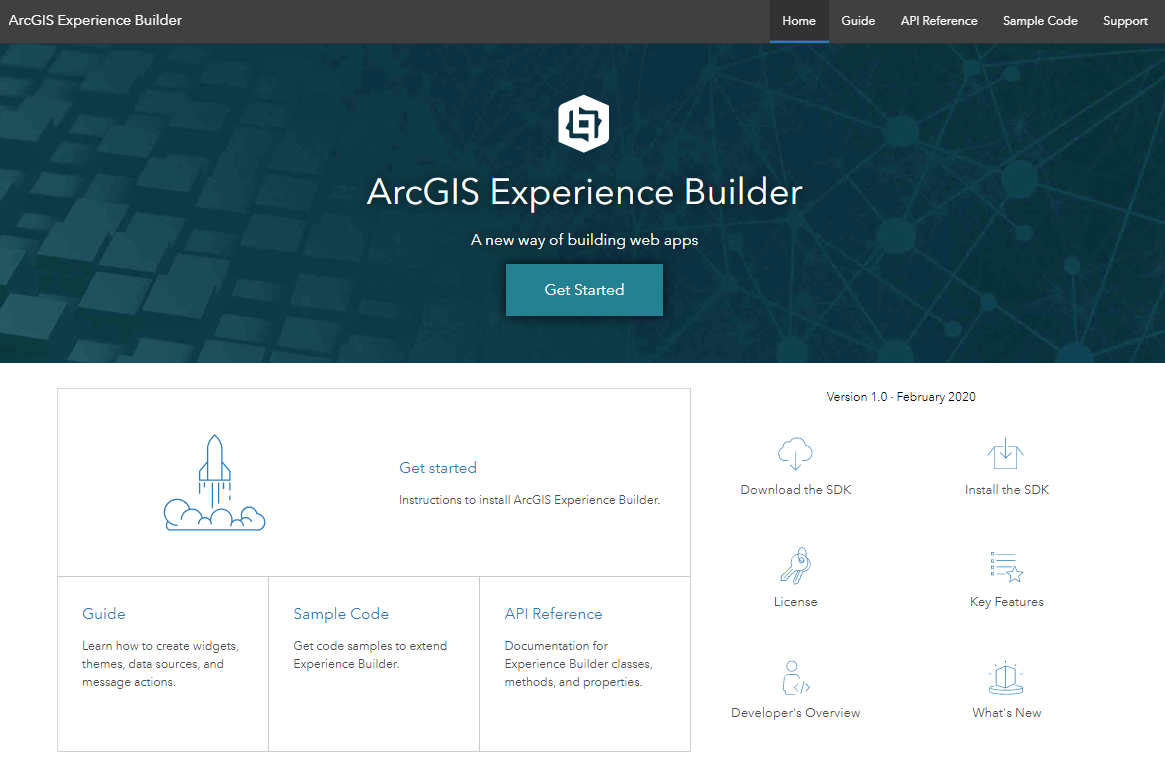Click 'Documentation for Experience Builder classes' description
Image resolution: width=1165 pixels, height=766 pixels.
tap(578, 664)
